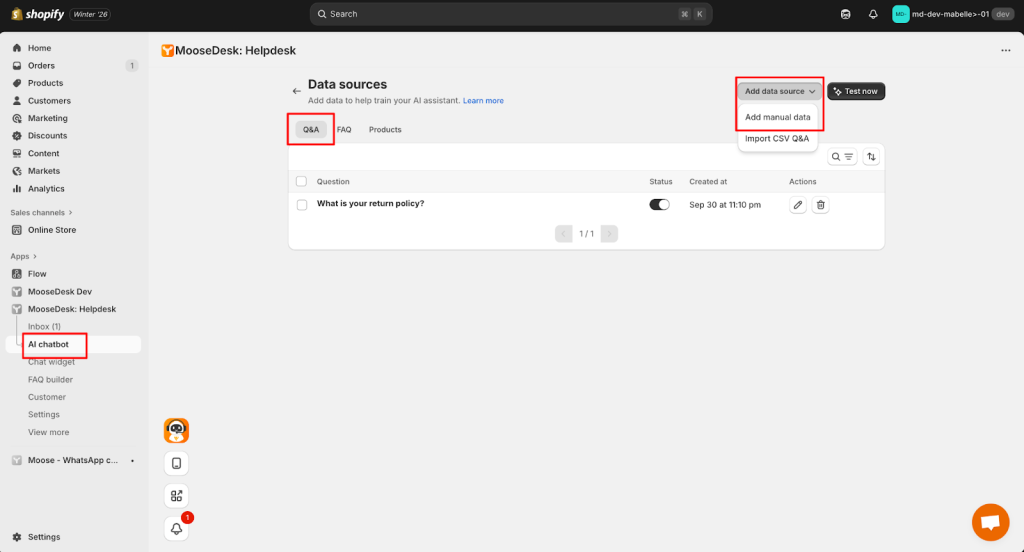This screenshot has width=1024, height=552.
Task: Open the search and filter icon button
Action: pyautogui.click(x=842, y=157)
